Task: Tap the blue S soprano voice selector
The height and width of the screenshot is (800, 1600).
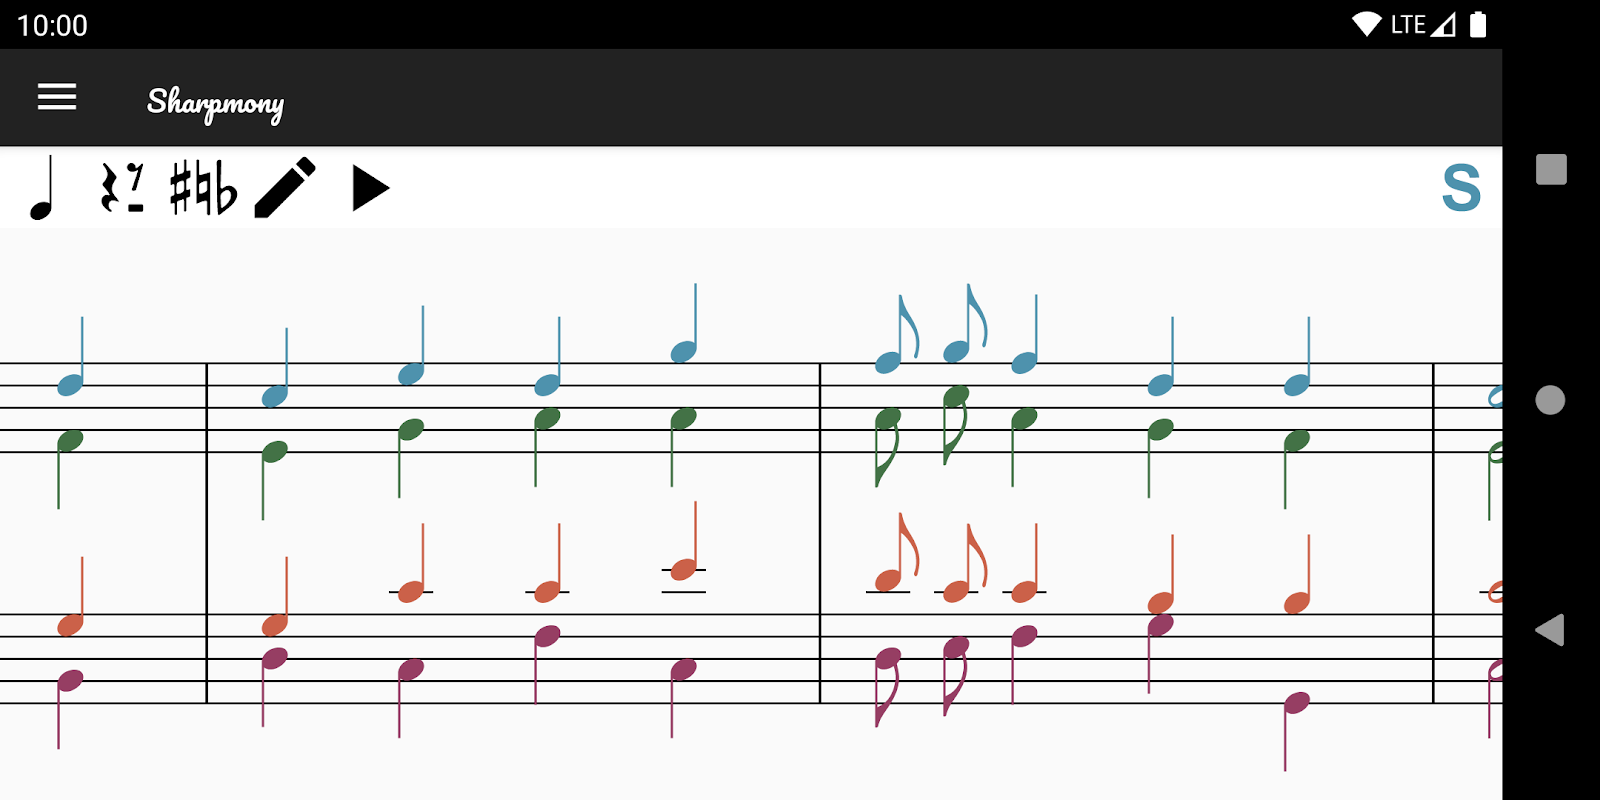Action: click(1461, 188)
